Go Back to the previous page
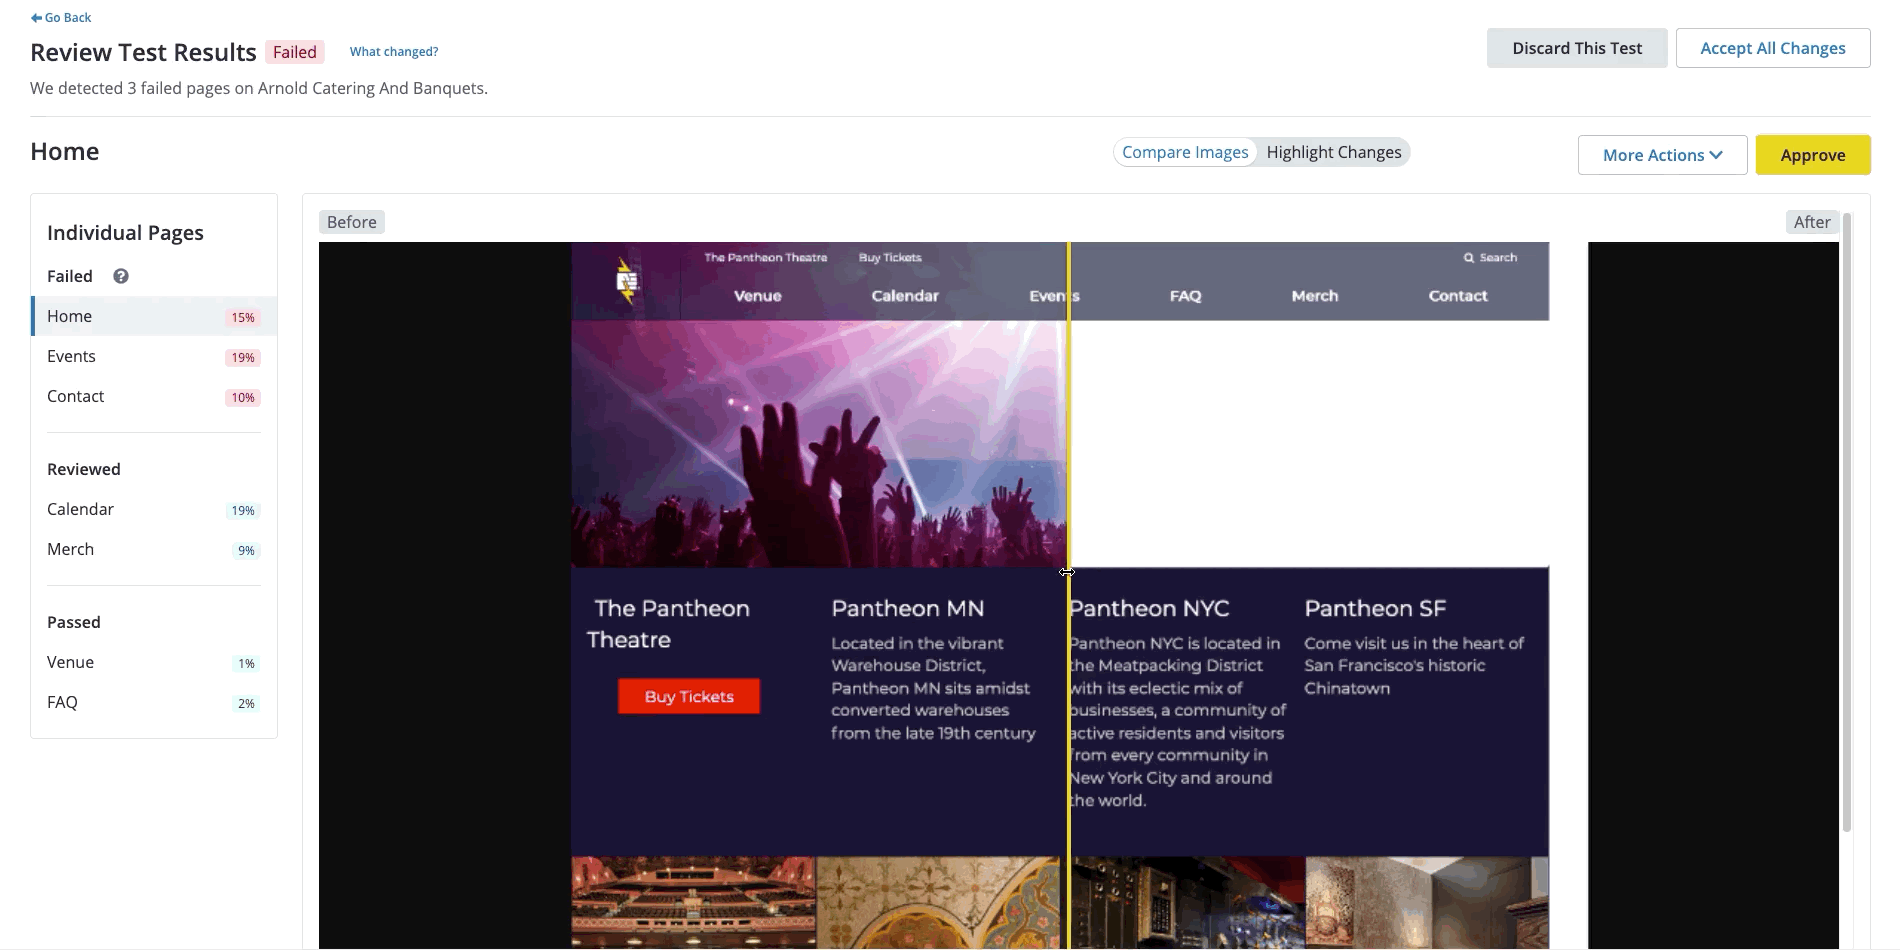The width and height of the screenshot is (1900, 950). tap(61, 17)
